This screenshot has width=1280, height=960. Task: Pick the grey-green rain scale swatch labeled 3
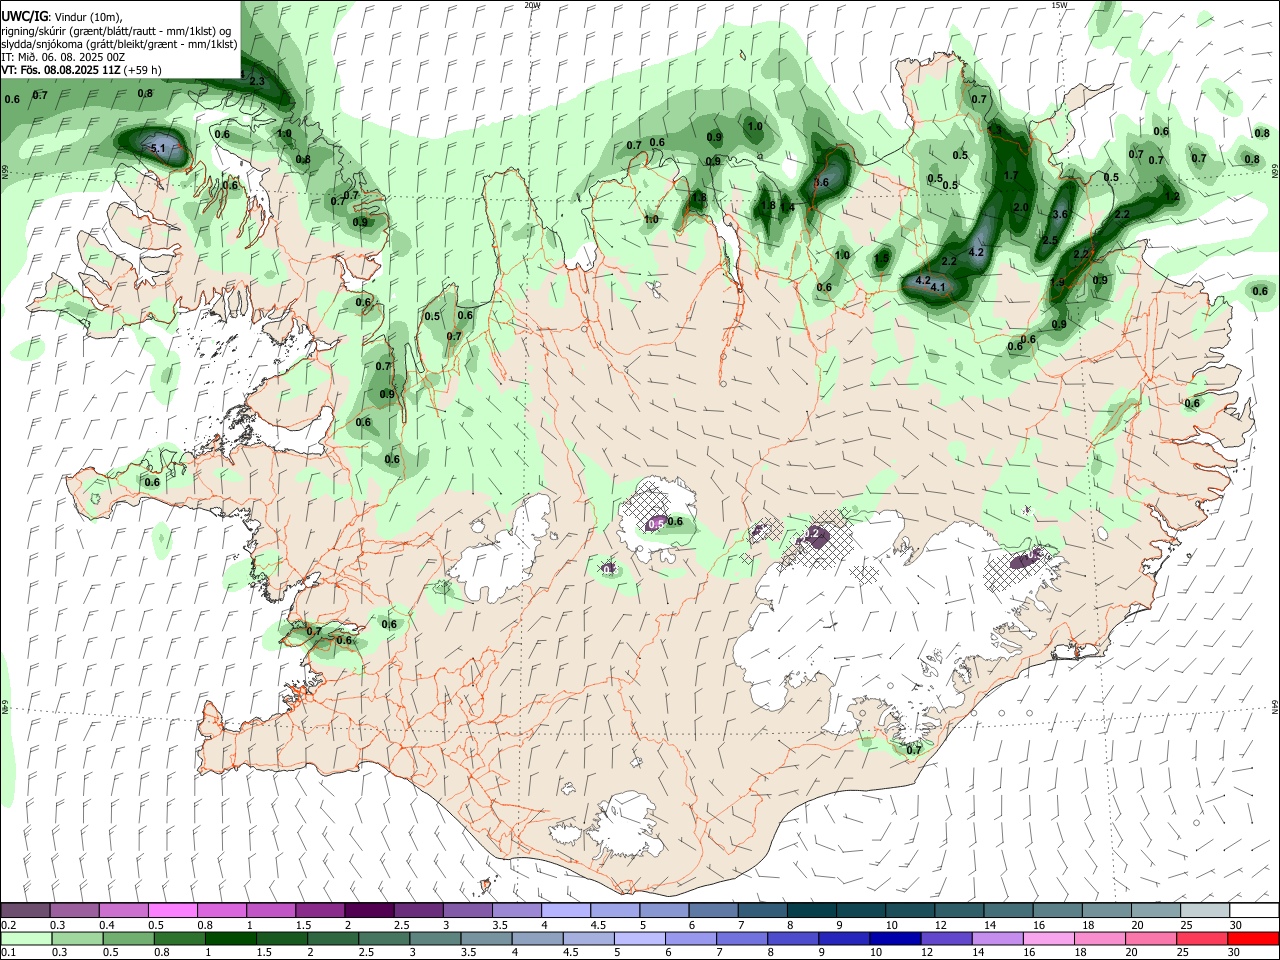click(x=434, y=938)
